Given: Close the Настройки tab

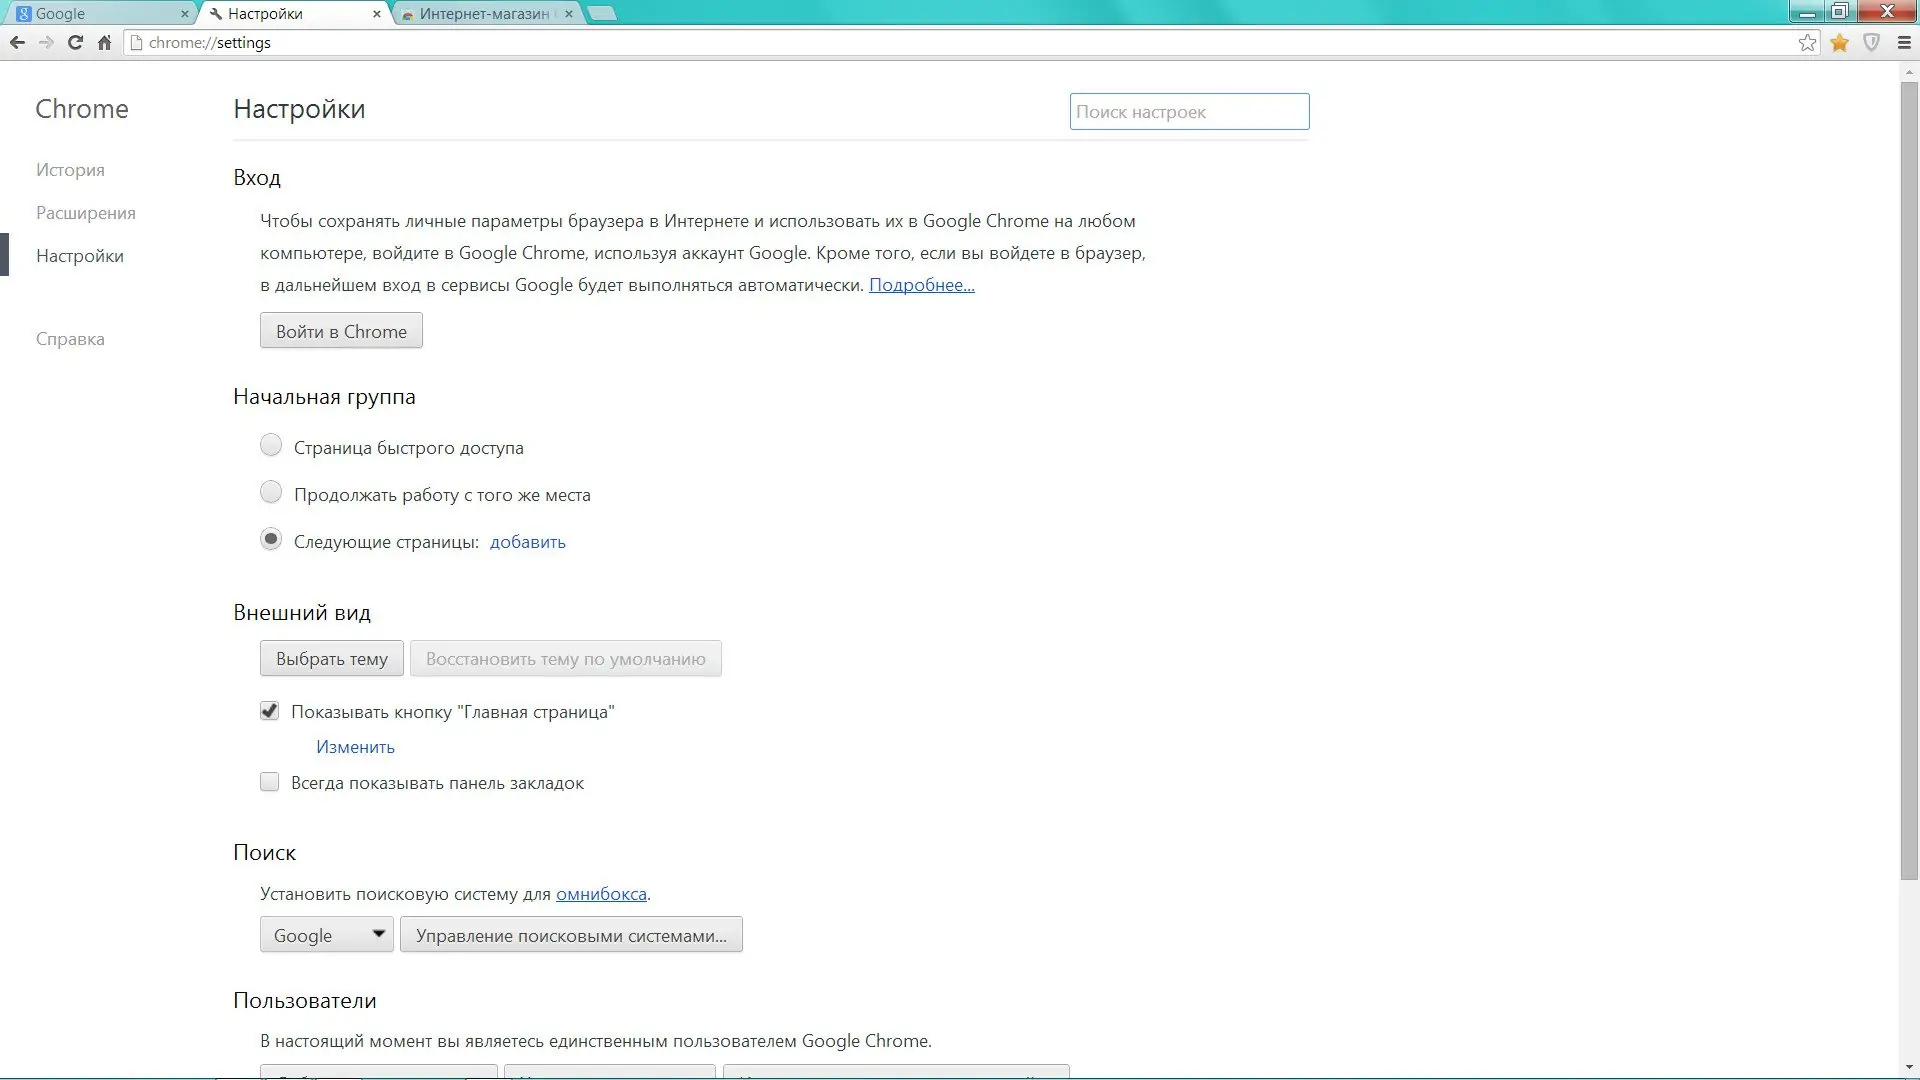Looking at the screenshot, I should click(x=377, y=14).
